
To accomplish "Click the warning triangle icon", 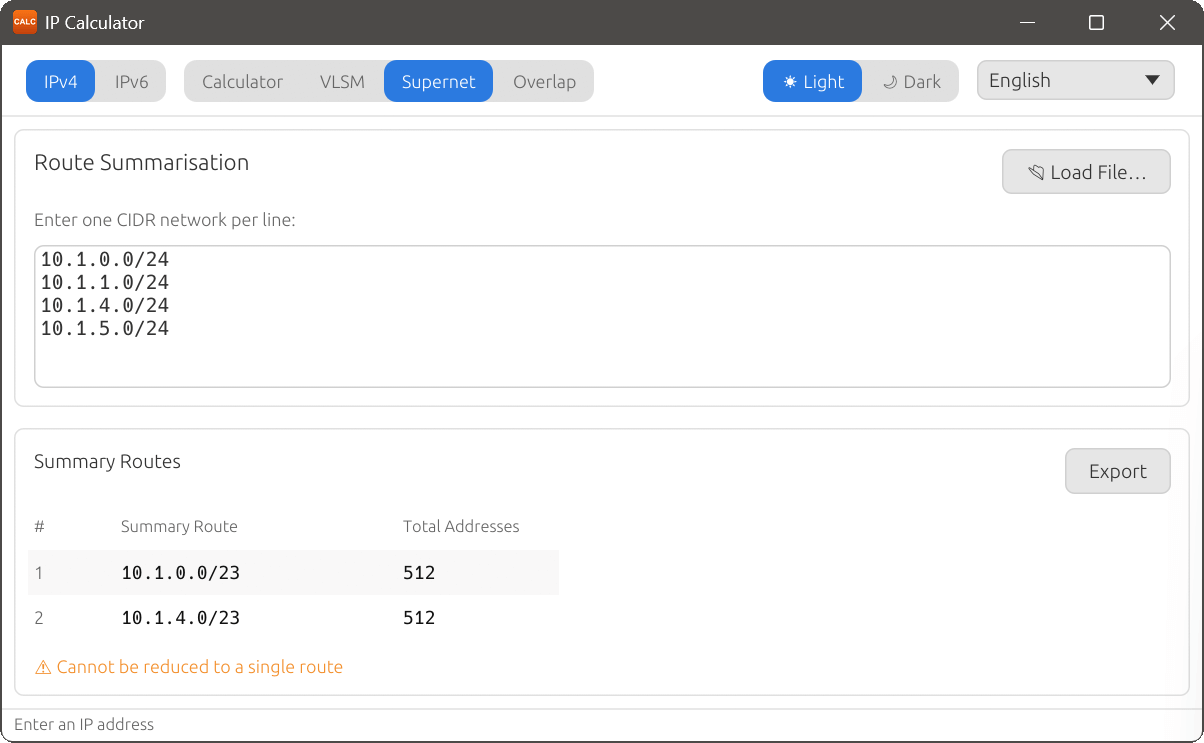I will pyautogui.click(x=43, y=667).
